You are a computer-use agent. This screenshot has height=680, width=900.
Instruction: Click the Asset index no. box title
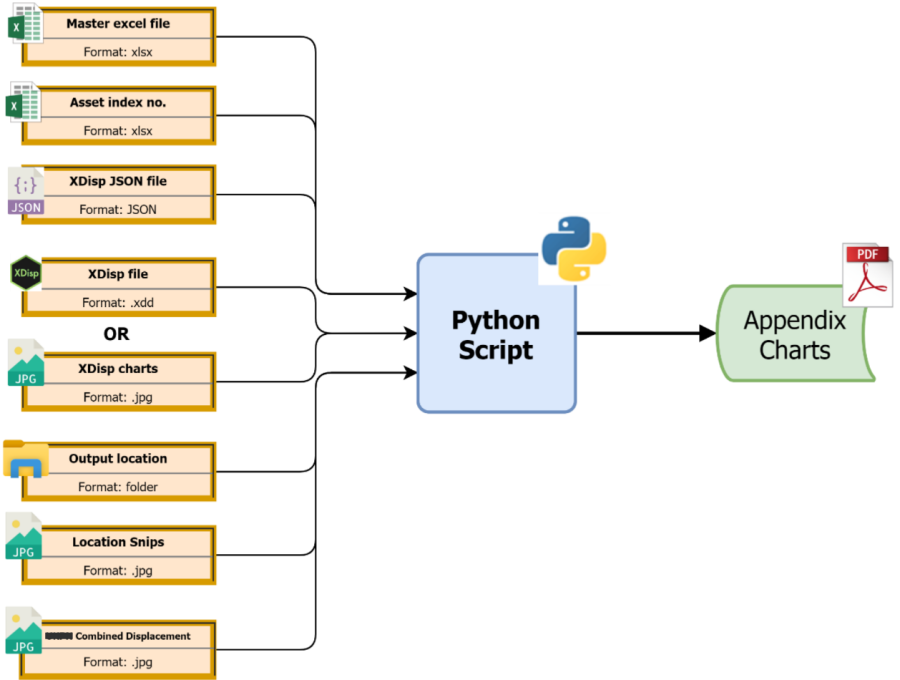tap(117, 103)
